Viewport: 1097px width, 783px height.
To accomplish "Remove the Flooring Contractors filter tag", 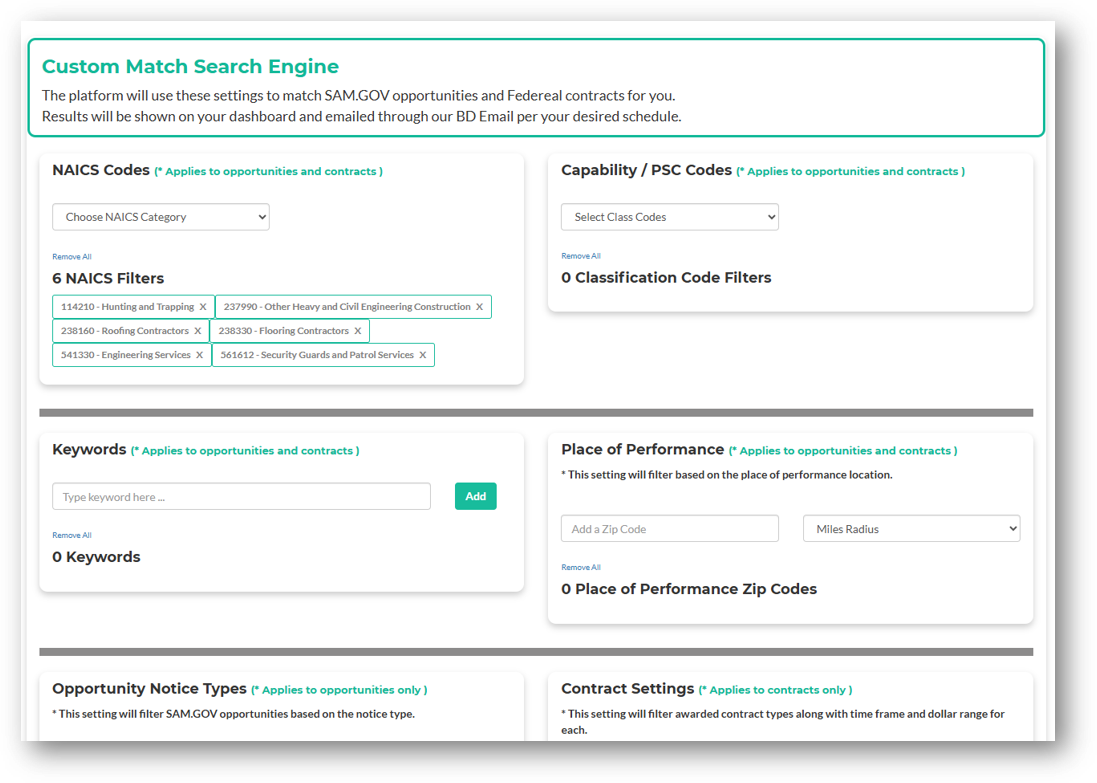I will click(357, 331).
